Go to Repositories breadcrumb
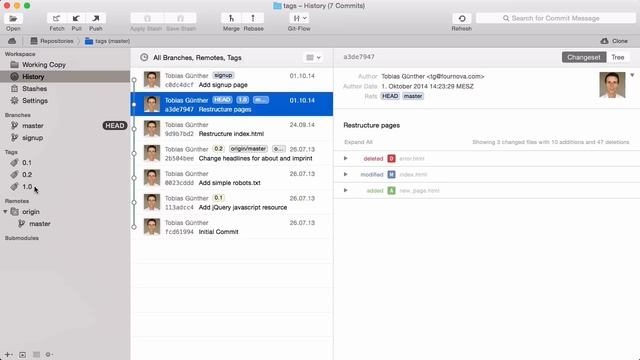Image resolution: width=640 pixels, height=360 pixels. click(x=52, y=41)
